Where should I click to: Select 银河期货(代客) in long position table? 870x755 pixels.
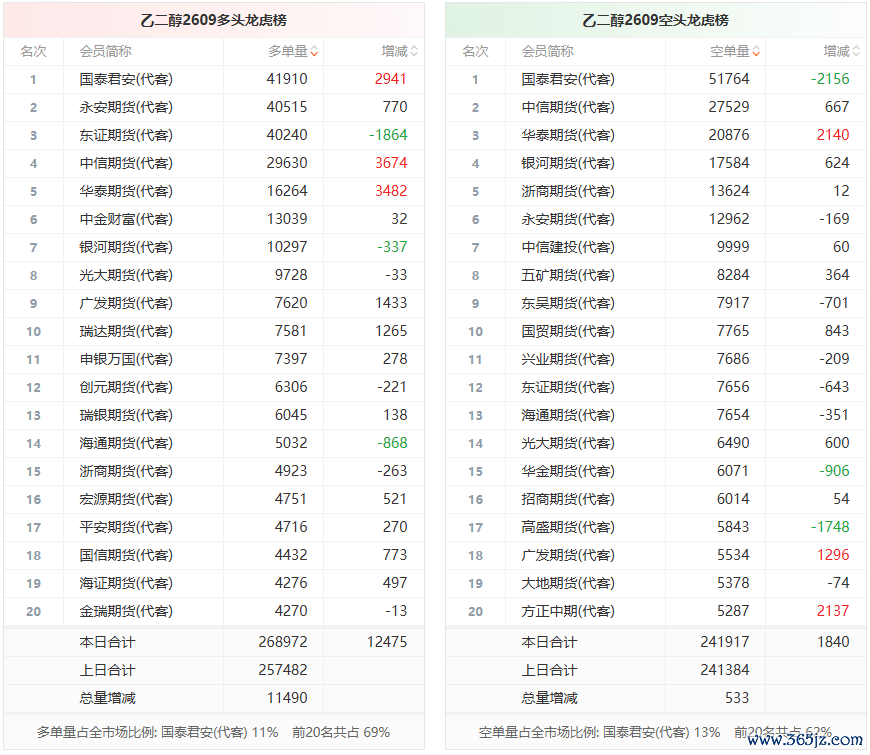tap(126, 247)
